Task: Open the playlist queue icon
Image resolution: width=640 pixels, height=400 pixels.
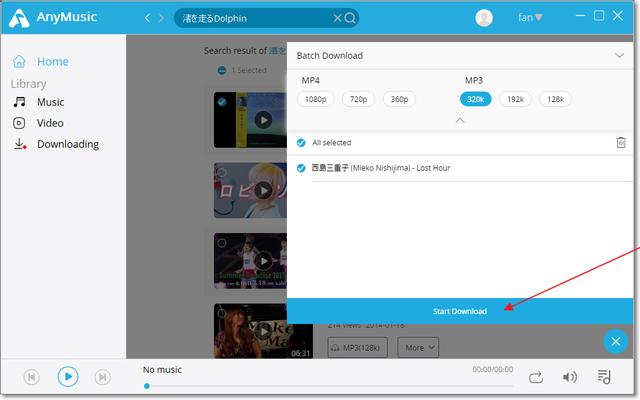Action: point(604,377)
